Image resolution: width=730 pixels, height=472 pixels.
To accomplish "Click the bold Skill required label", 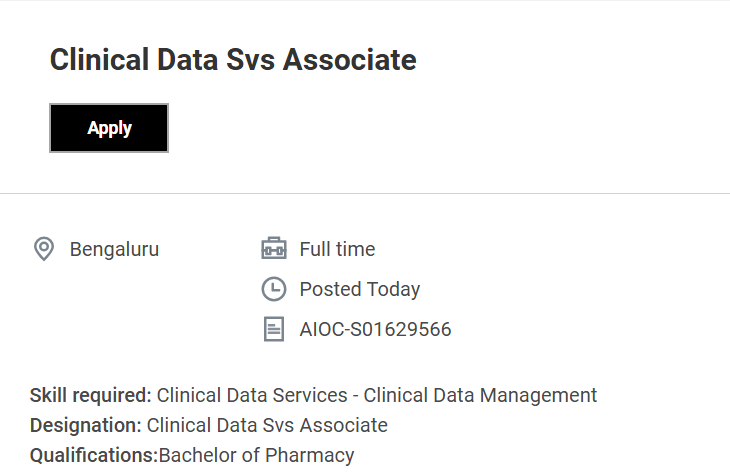I will pos(90,395).
